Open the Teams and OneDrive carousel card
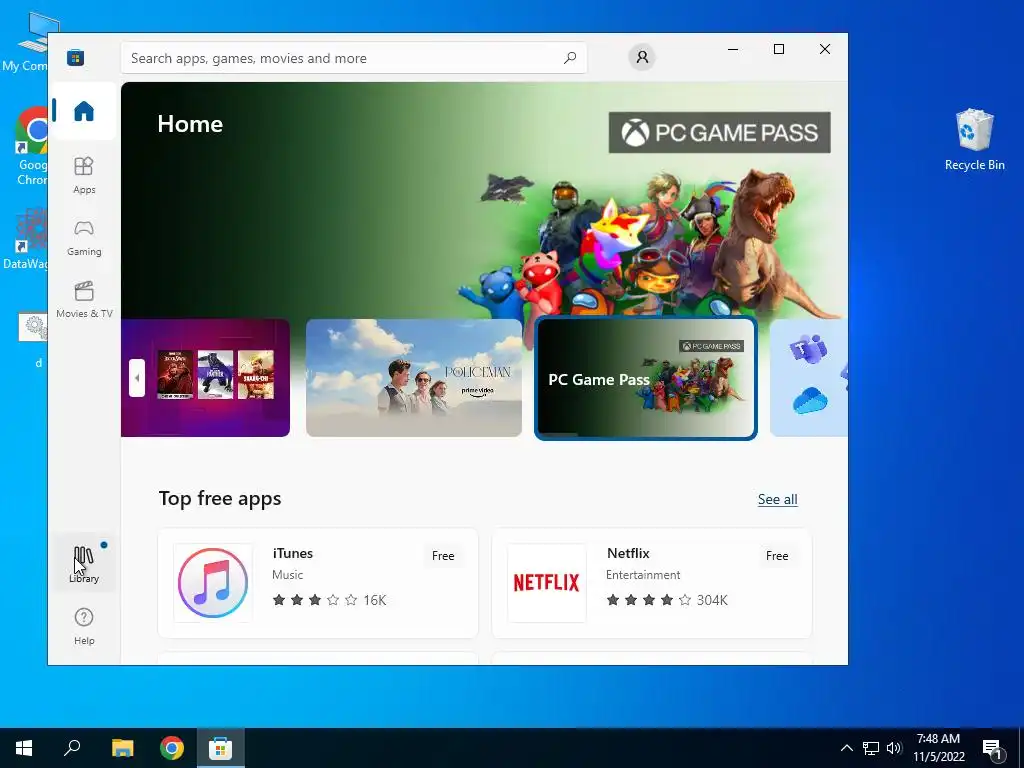The height and width of the screenshot is (768, 1024). pyautogui.click(x=809, y=377)
